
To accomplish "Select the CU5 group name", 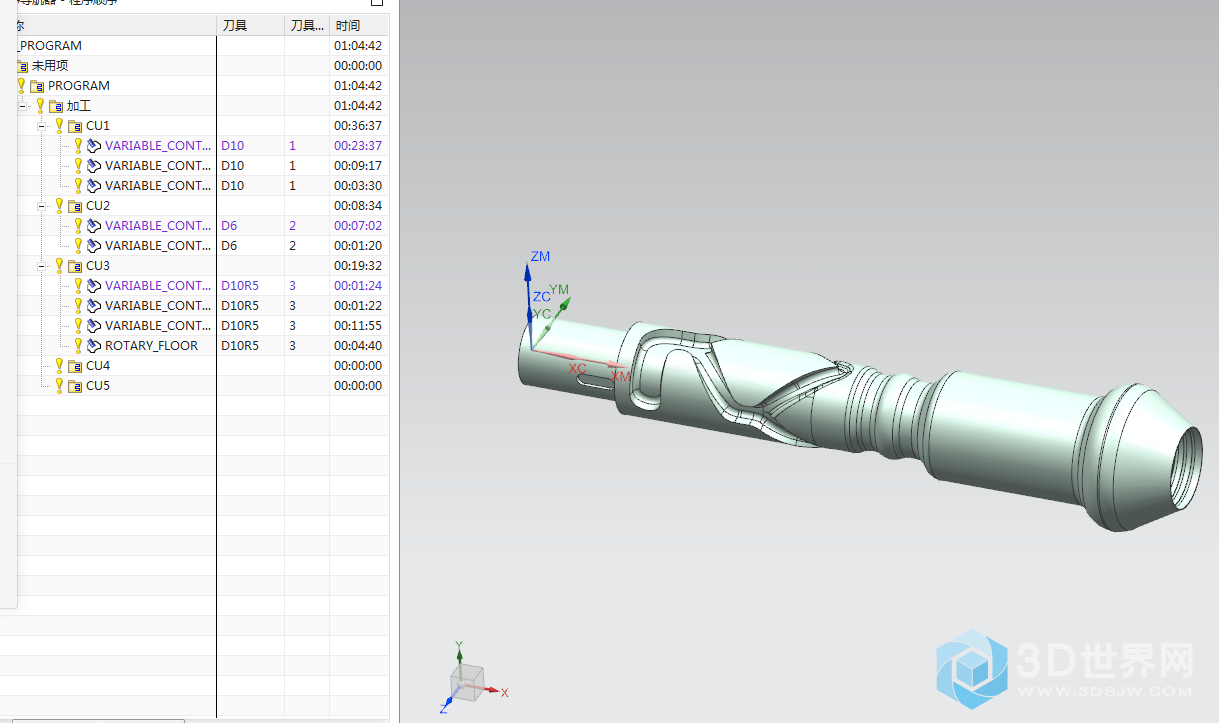I will 98,386.
